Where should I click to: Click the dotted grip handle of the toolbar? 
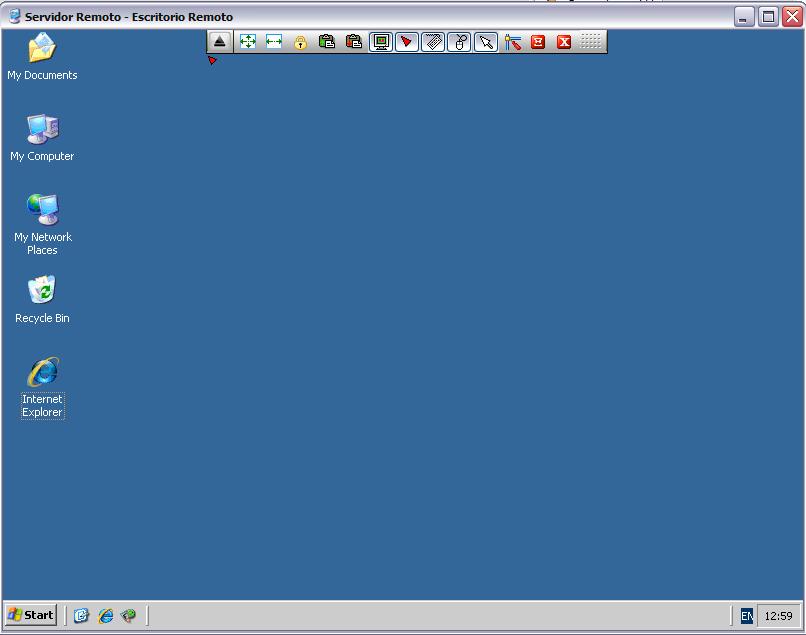tap(591, 42)
